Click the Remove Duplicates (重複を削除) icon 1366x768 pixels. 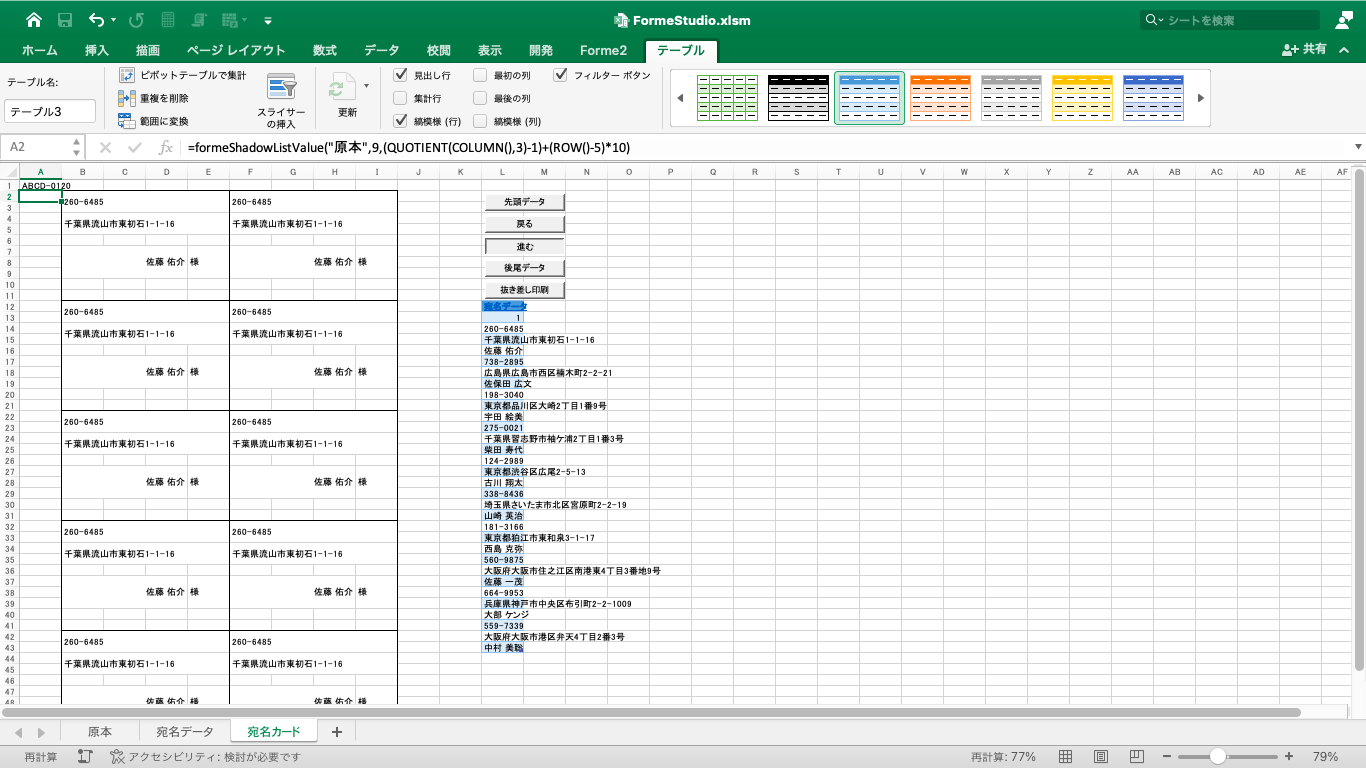click(x=126, y=98)
